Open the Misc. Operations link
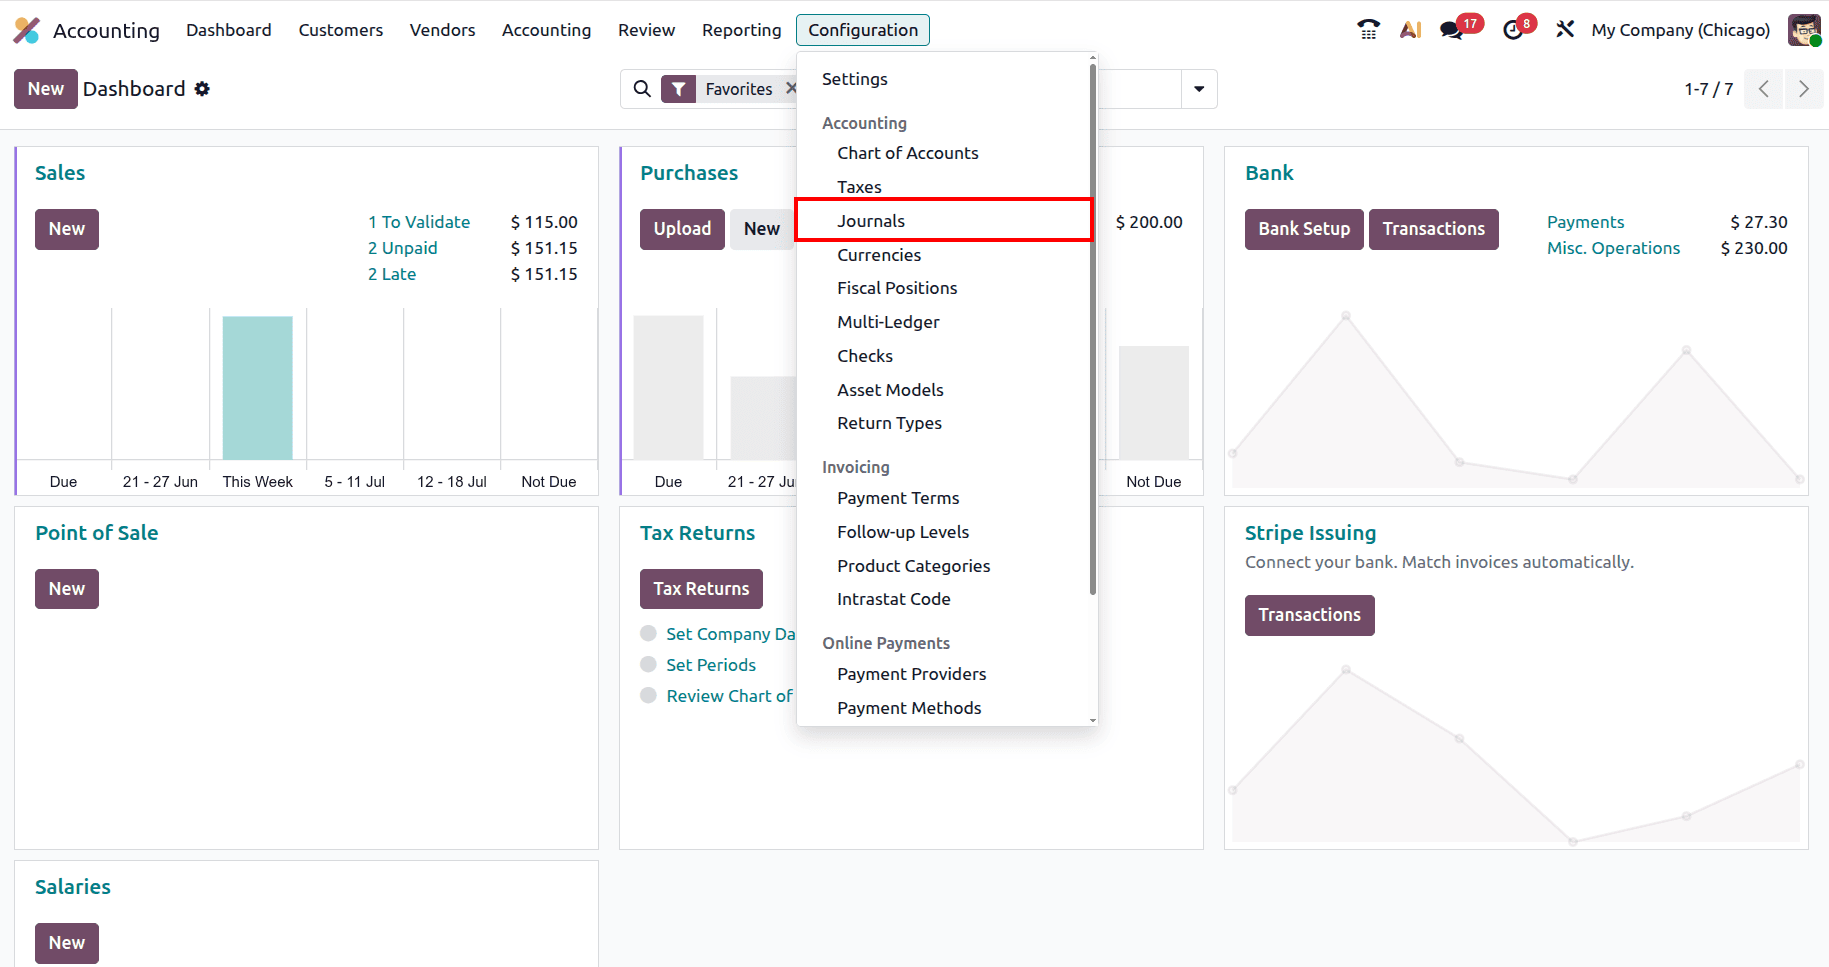This screenshot has height=967, width=1829. pos(1614,248)
